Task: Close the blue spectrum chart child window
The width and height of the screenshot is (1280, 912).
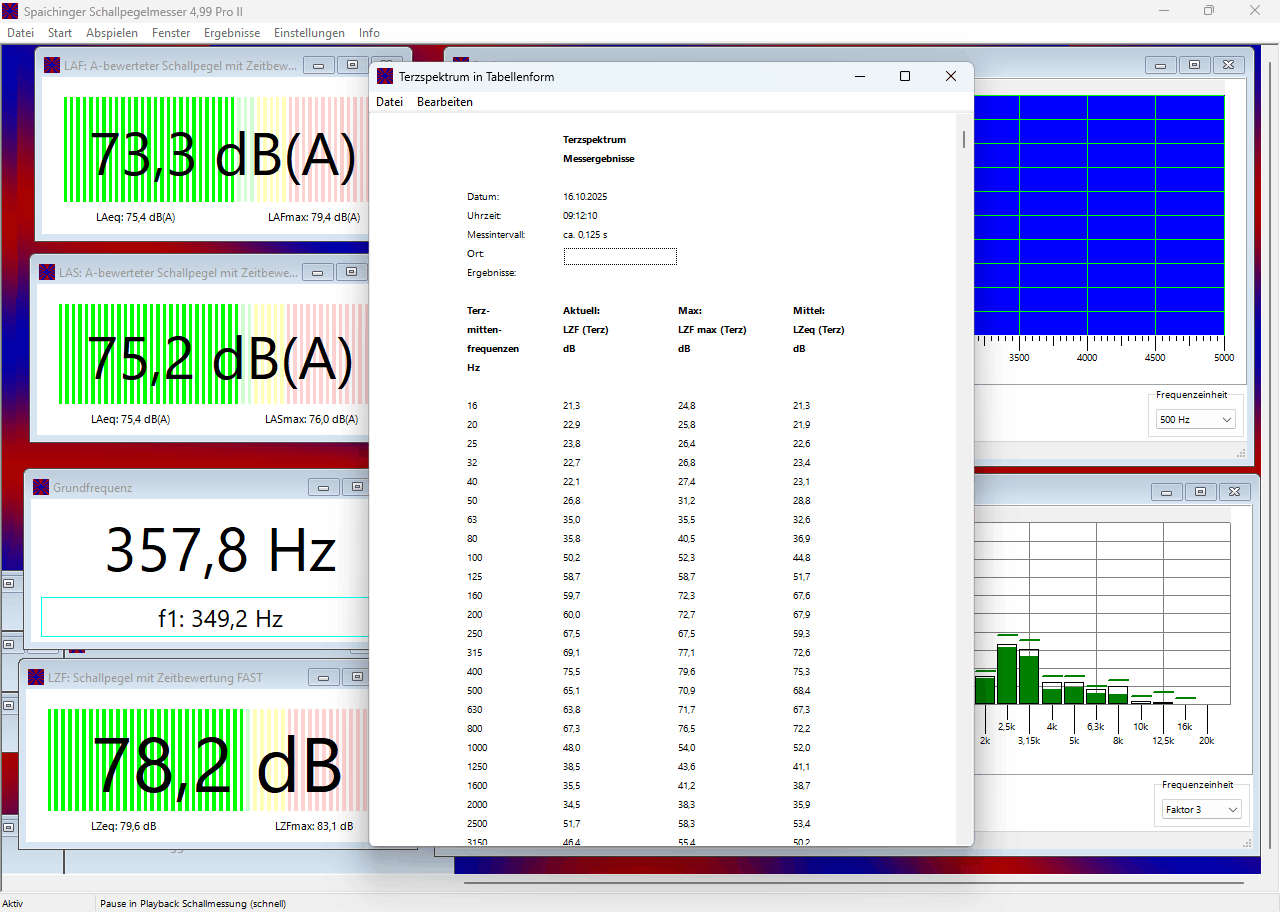Action: (x=1229, y=65)
